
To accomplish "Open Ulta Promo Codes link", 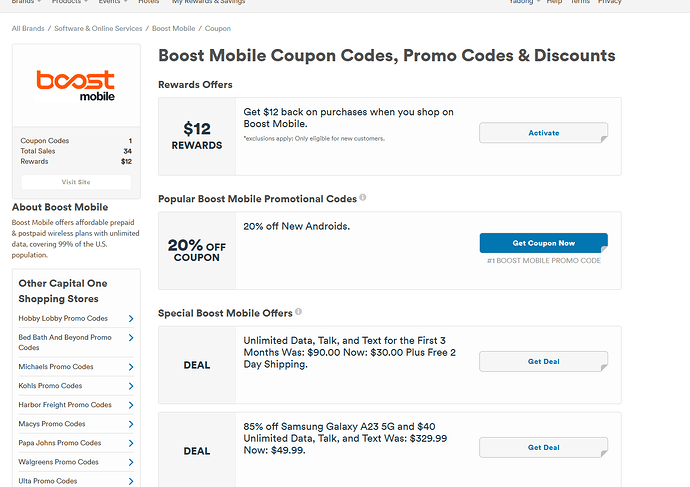I will point(48,481).
